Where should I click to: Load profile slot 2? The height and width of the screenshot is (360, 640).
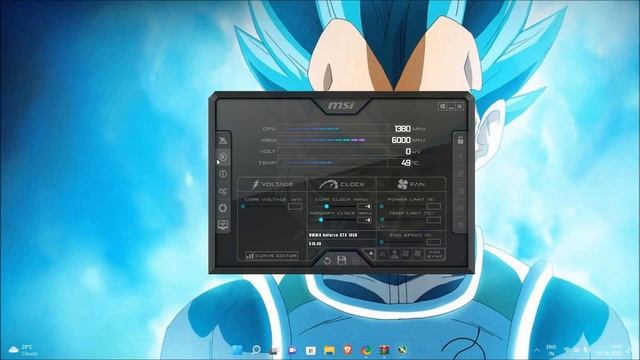(460, 174)
